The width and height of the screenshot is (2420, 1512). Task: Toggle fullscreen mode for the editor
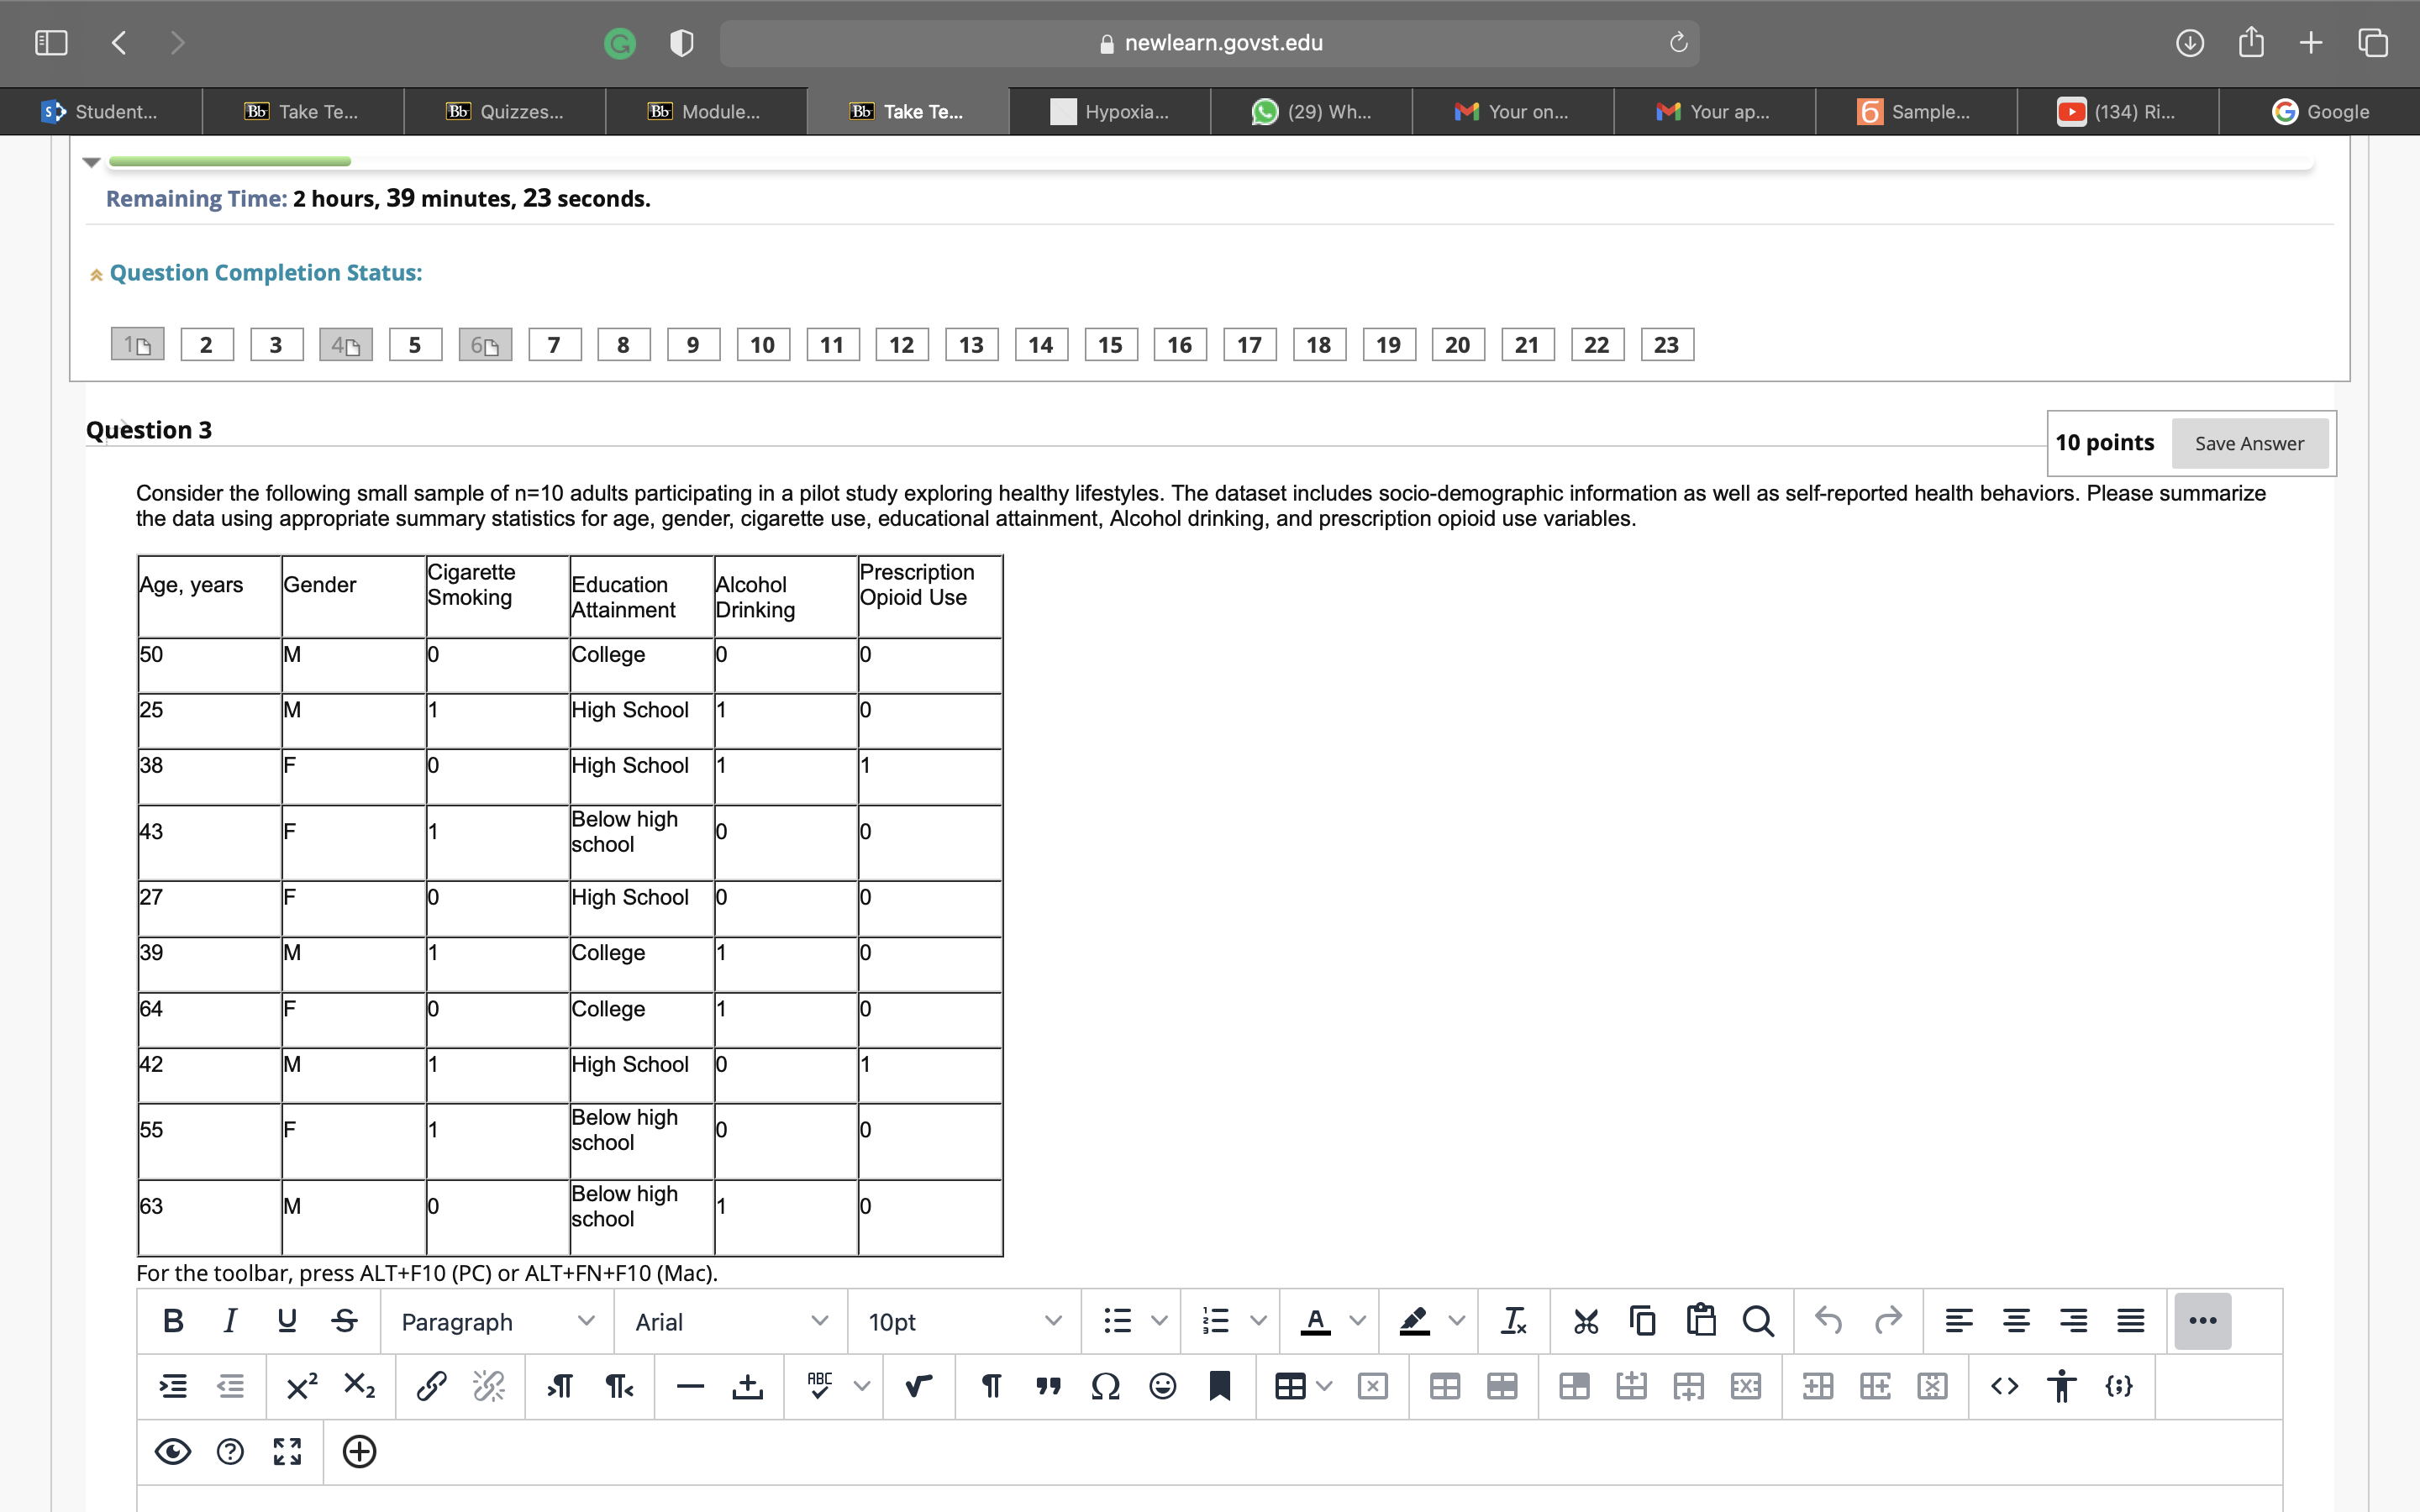click(x=287, y=1450)
